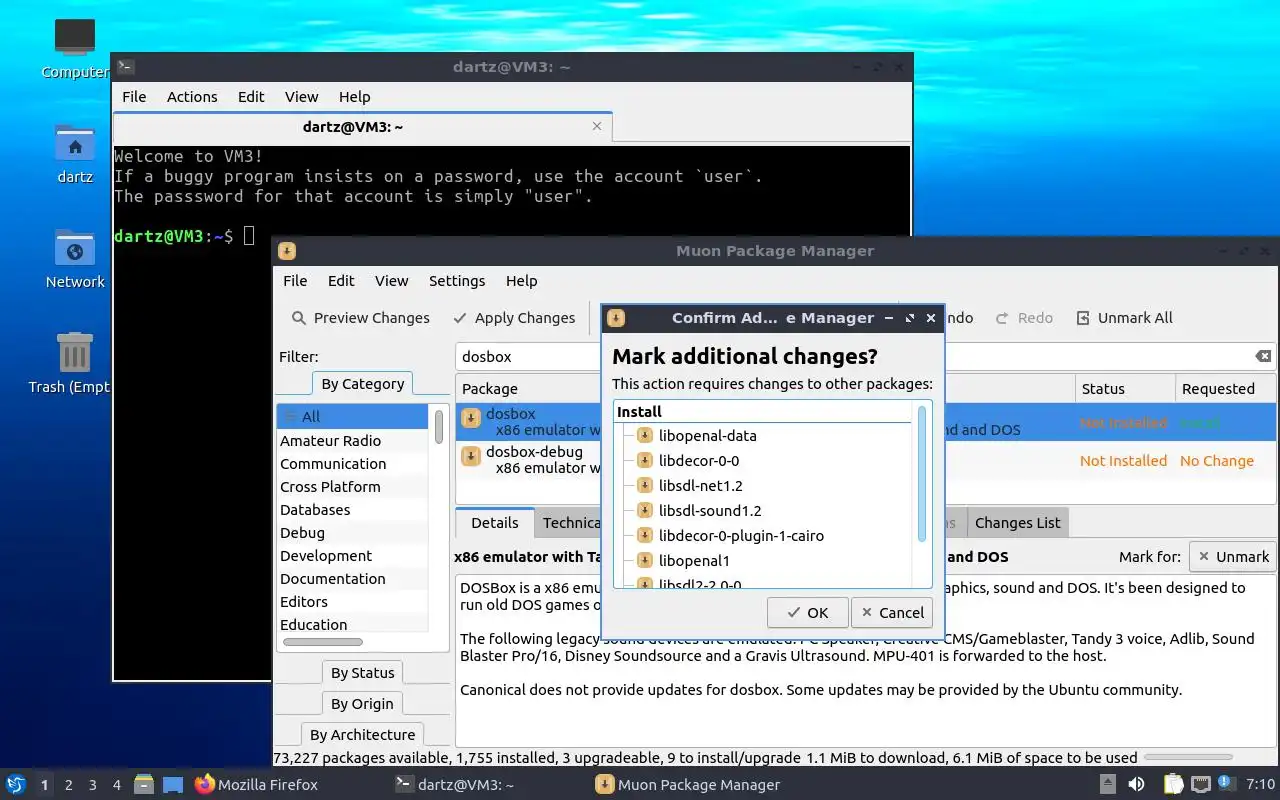Screen dimensions: 1280x800
Task: Click the dialog list vertical scrollbar
Action: click(x=922, y=474)
